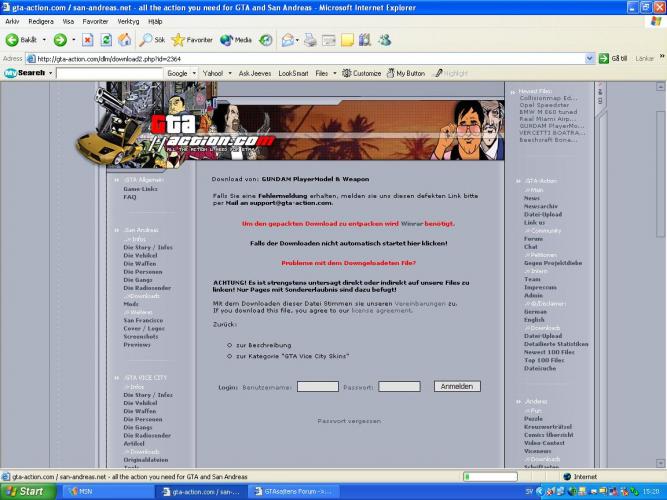Click 'Falls der Downloaden nicht automatisch startet' link

(x=348, y=243)
